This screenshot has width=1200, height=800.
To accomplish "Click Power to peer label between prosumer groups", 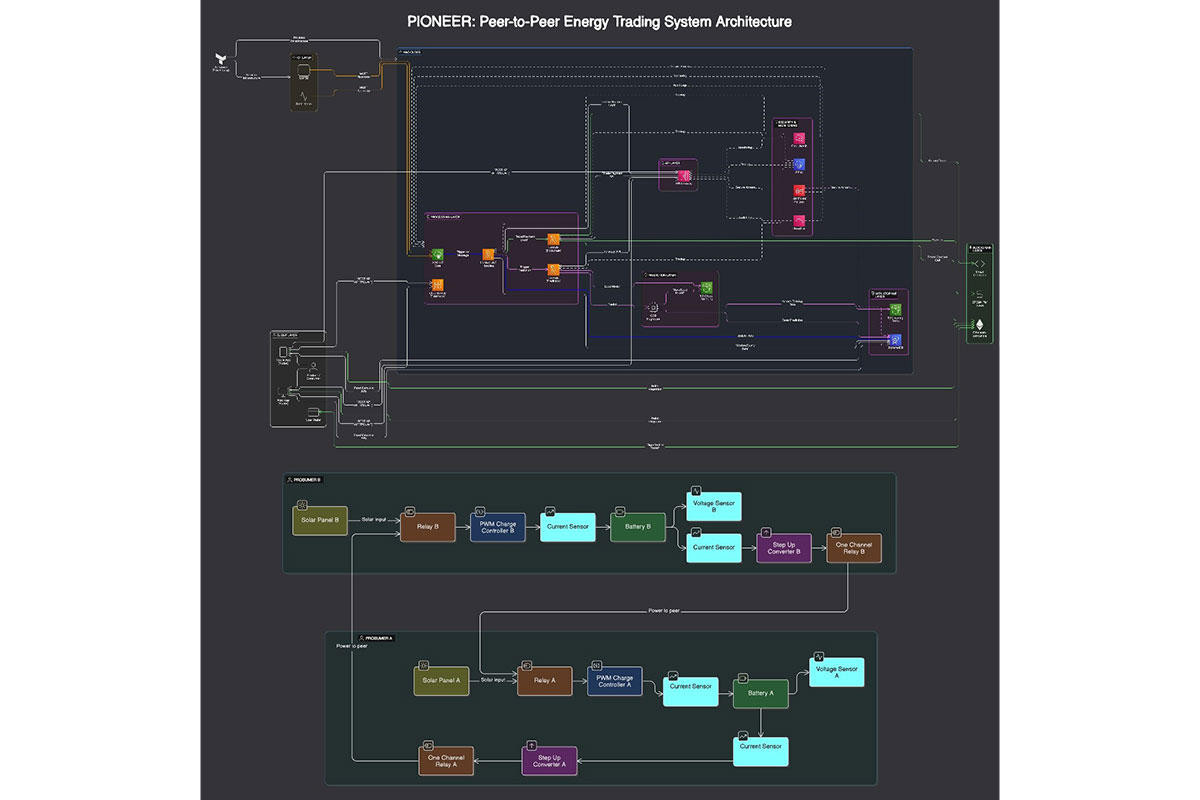I will pyautogui.click(x=666, y=610).
